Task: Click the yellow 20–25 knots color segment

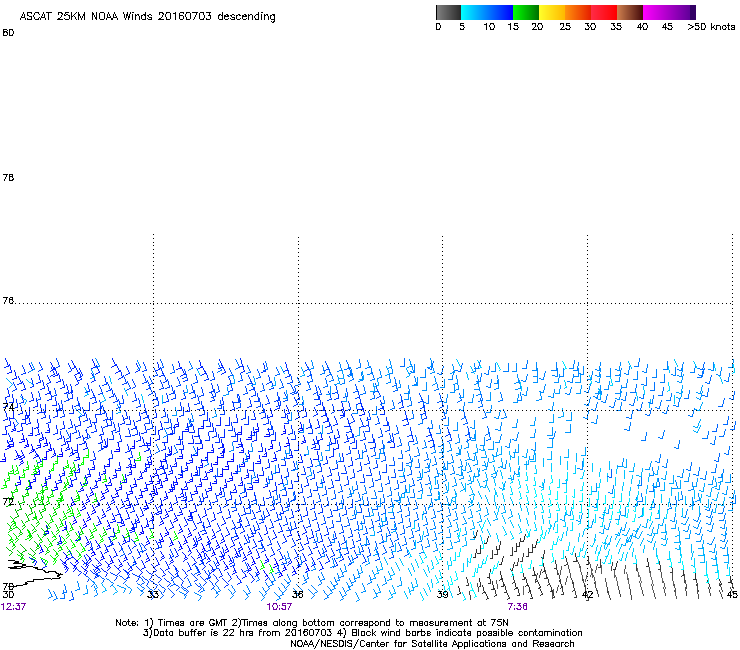Action: [x=552, y=12]
